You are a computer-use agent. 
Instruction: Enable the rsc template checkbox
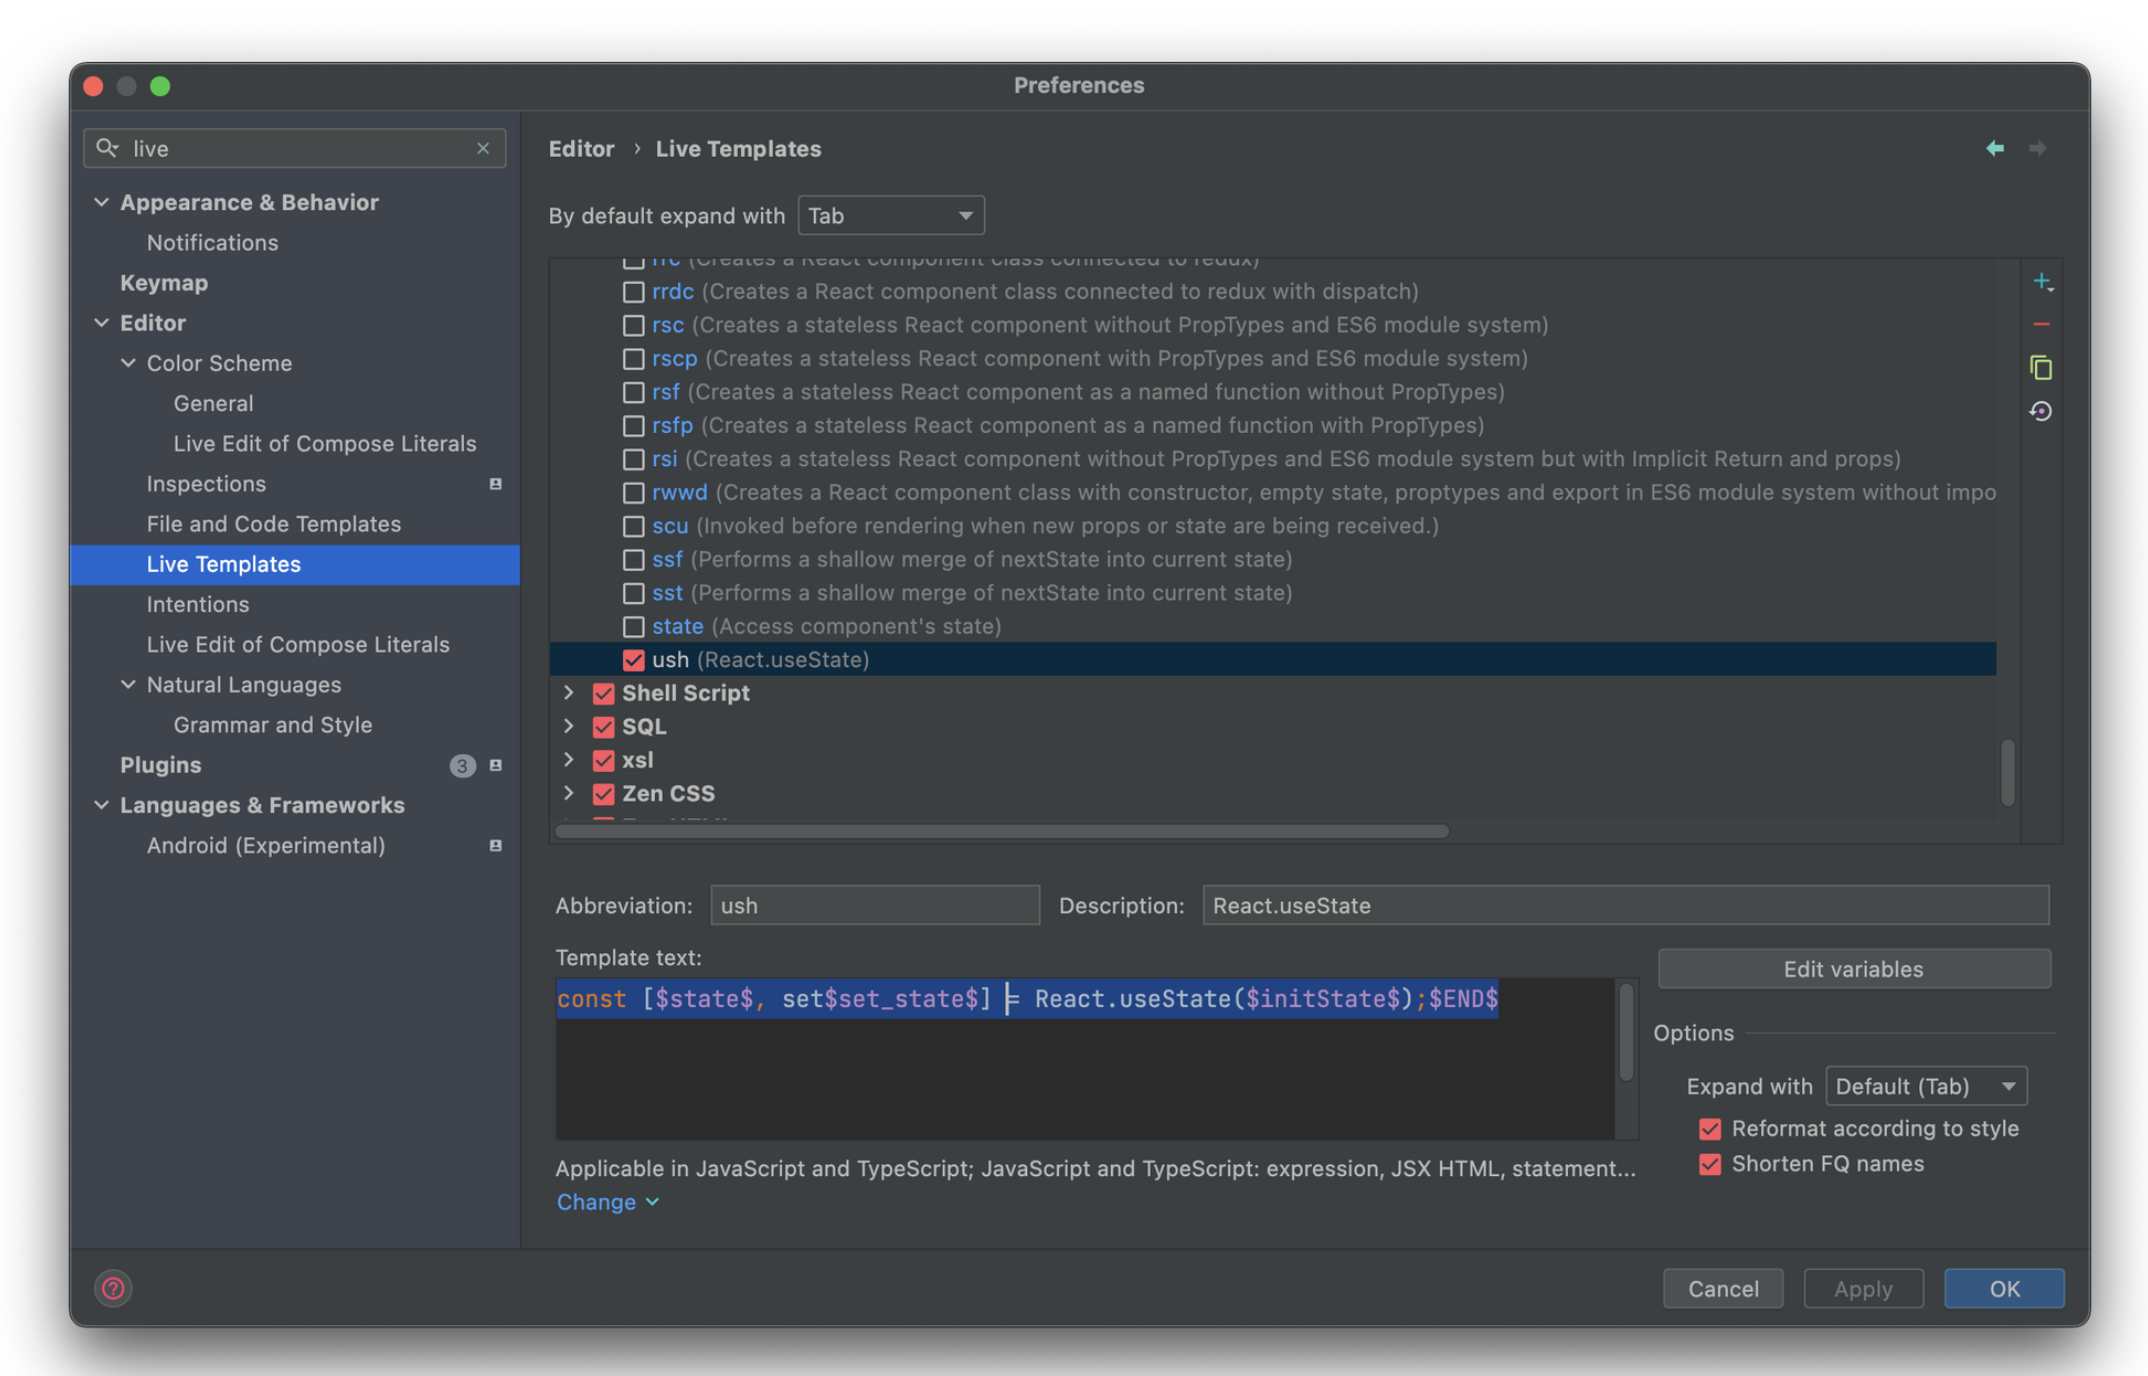click(x=633, y=325)
